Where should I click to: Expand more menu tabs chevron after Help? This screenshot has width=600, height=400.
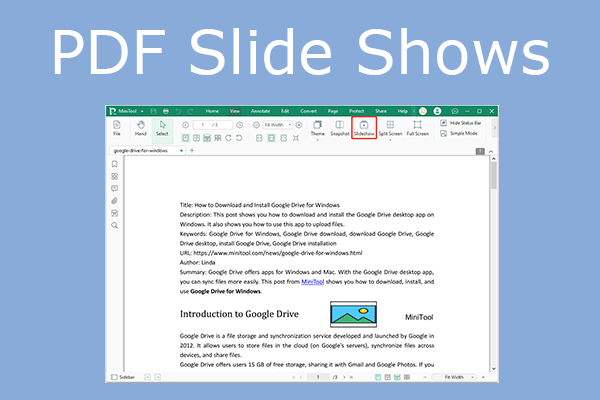pos(414,111)
